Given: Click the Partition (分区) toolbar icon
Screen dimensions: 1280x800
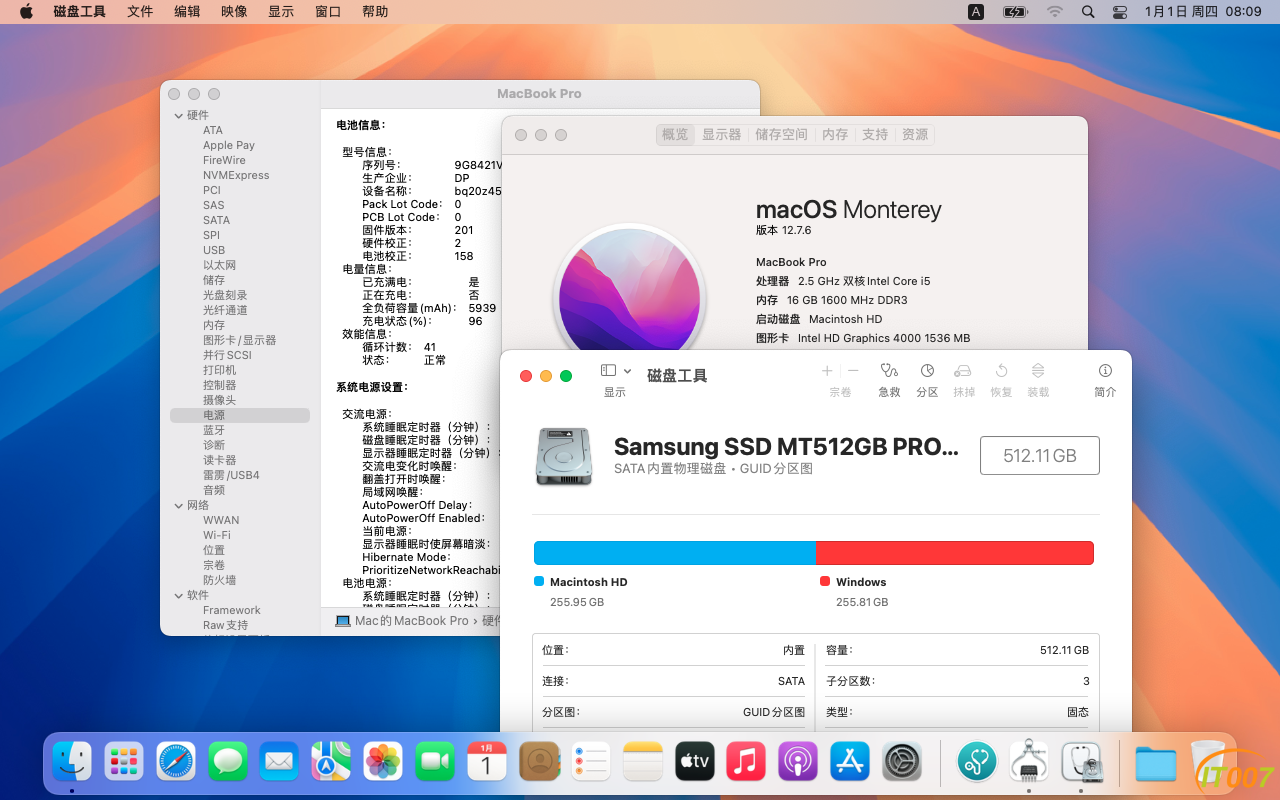Looking at the screenshot, I should click(927, 371).
